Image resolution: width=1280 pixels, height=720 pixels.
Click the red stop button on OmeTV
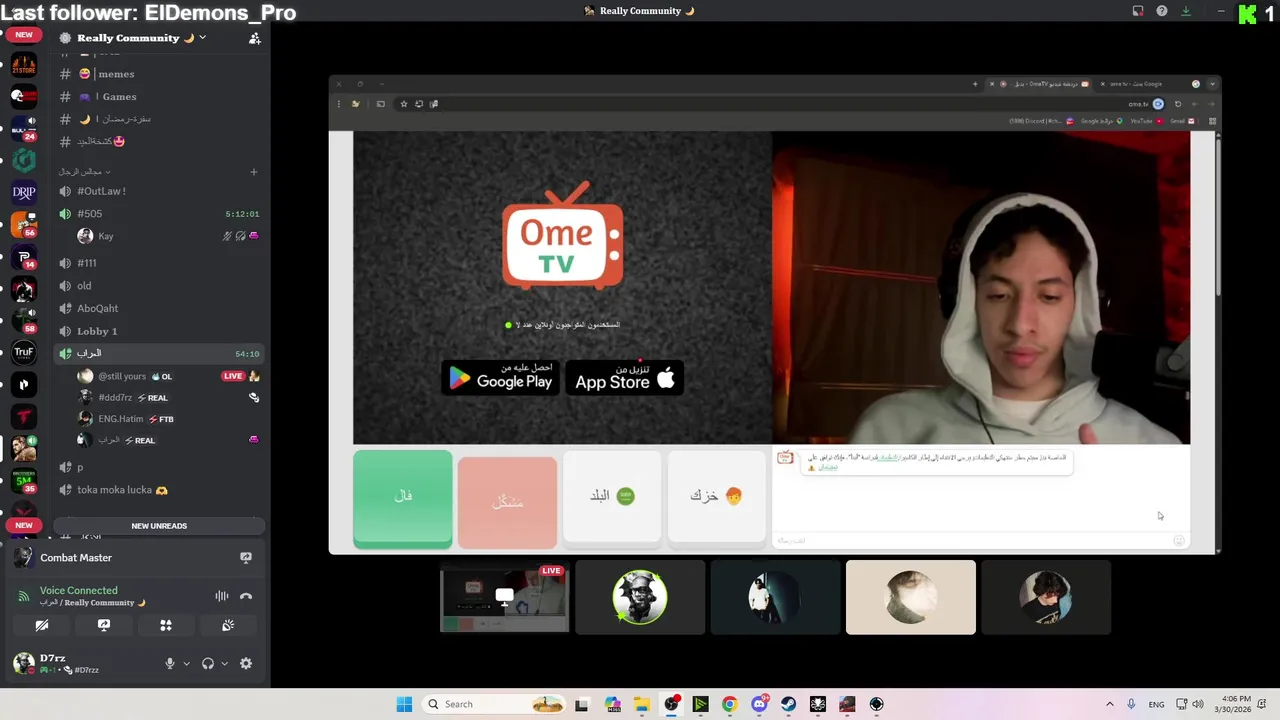coord(507,502)
